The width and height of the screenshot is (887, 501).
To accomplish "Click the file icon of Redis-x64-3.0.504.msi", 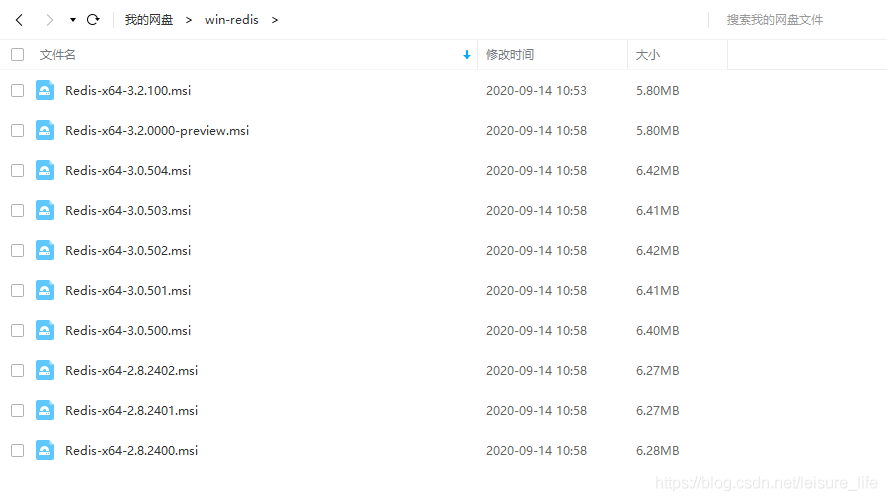I will [45, 171].
